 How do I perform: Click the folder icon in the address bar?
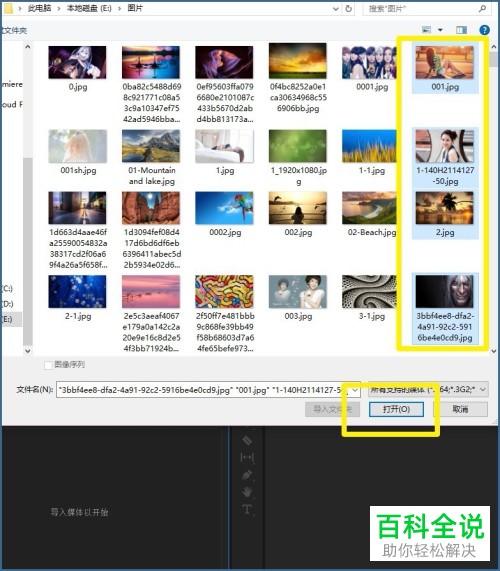tap(8, 8)
